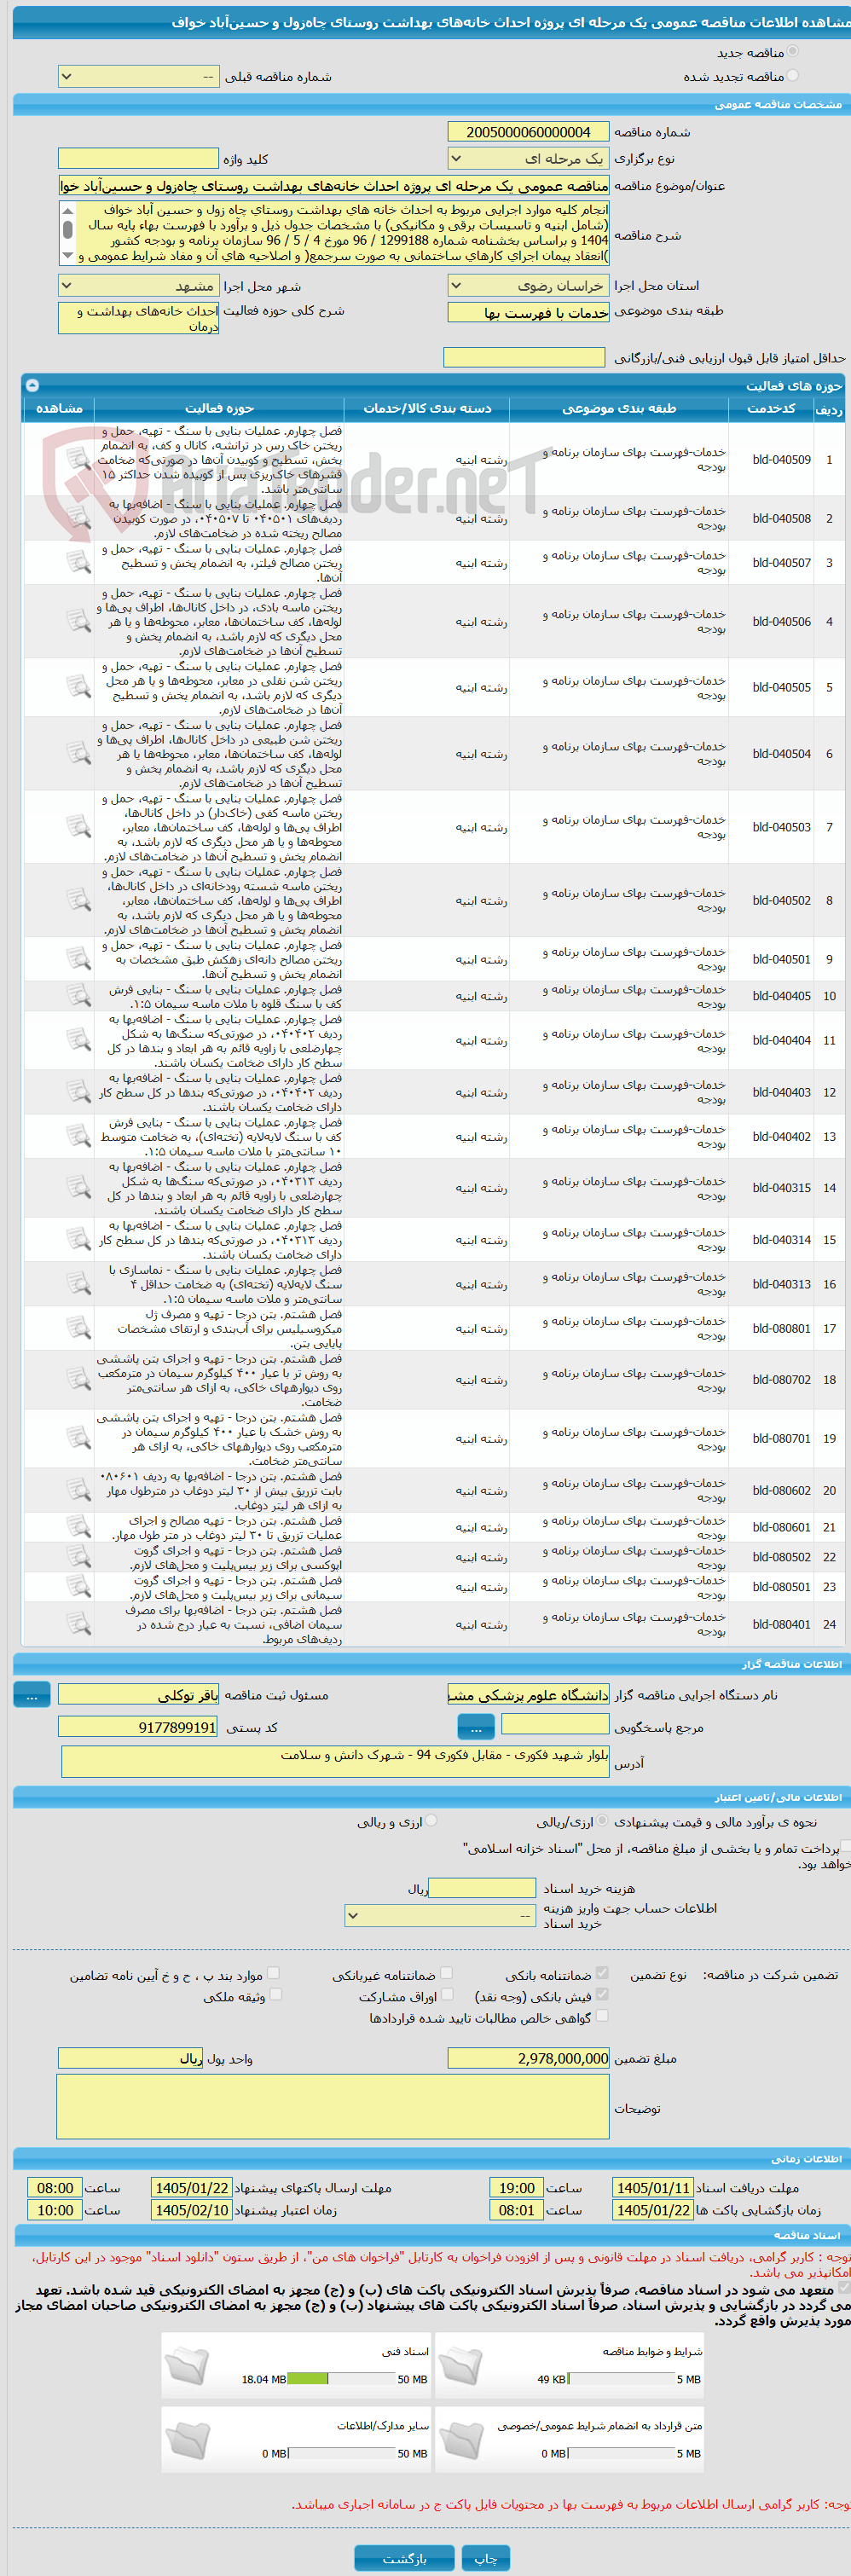This screenshot has width=851, height=2576.
Task: Open view icon for row bld-040503
Action: click(78, 827)
